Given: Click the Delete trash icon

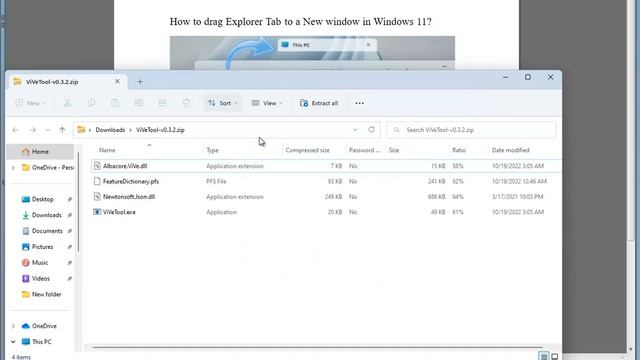Looking at the screenshot, I should click(187, 103).
